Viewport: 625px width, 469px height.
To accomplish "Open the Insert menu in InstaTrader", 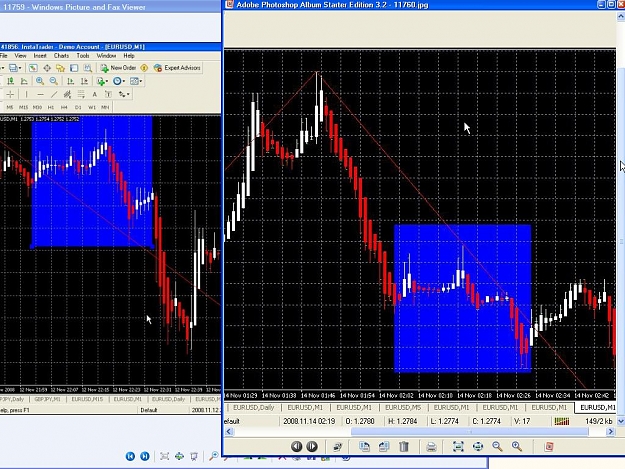I will click(40, 56).
